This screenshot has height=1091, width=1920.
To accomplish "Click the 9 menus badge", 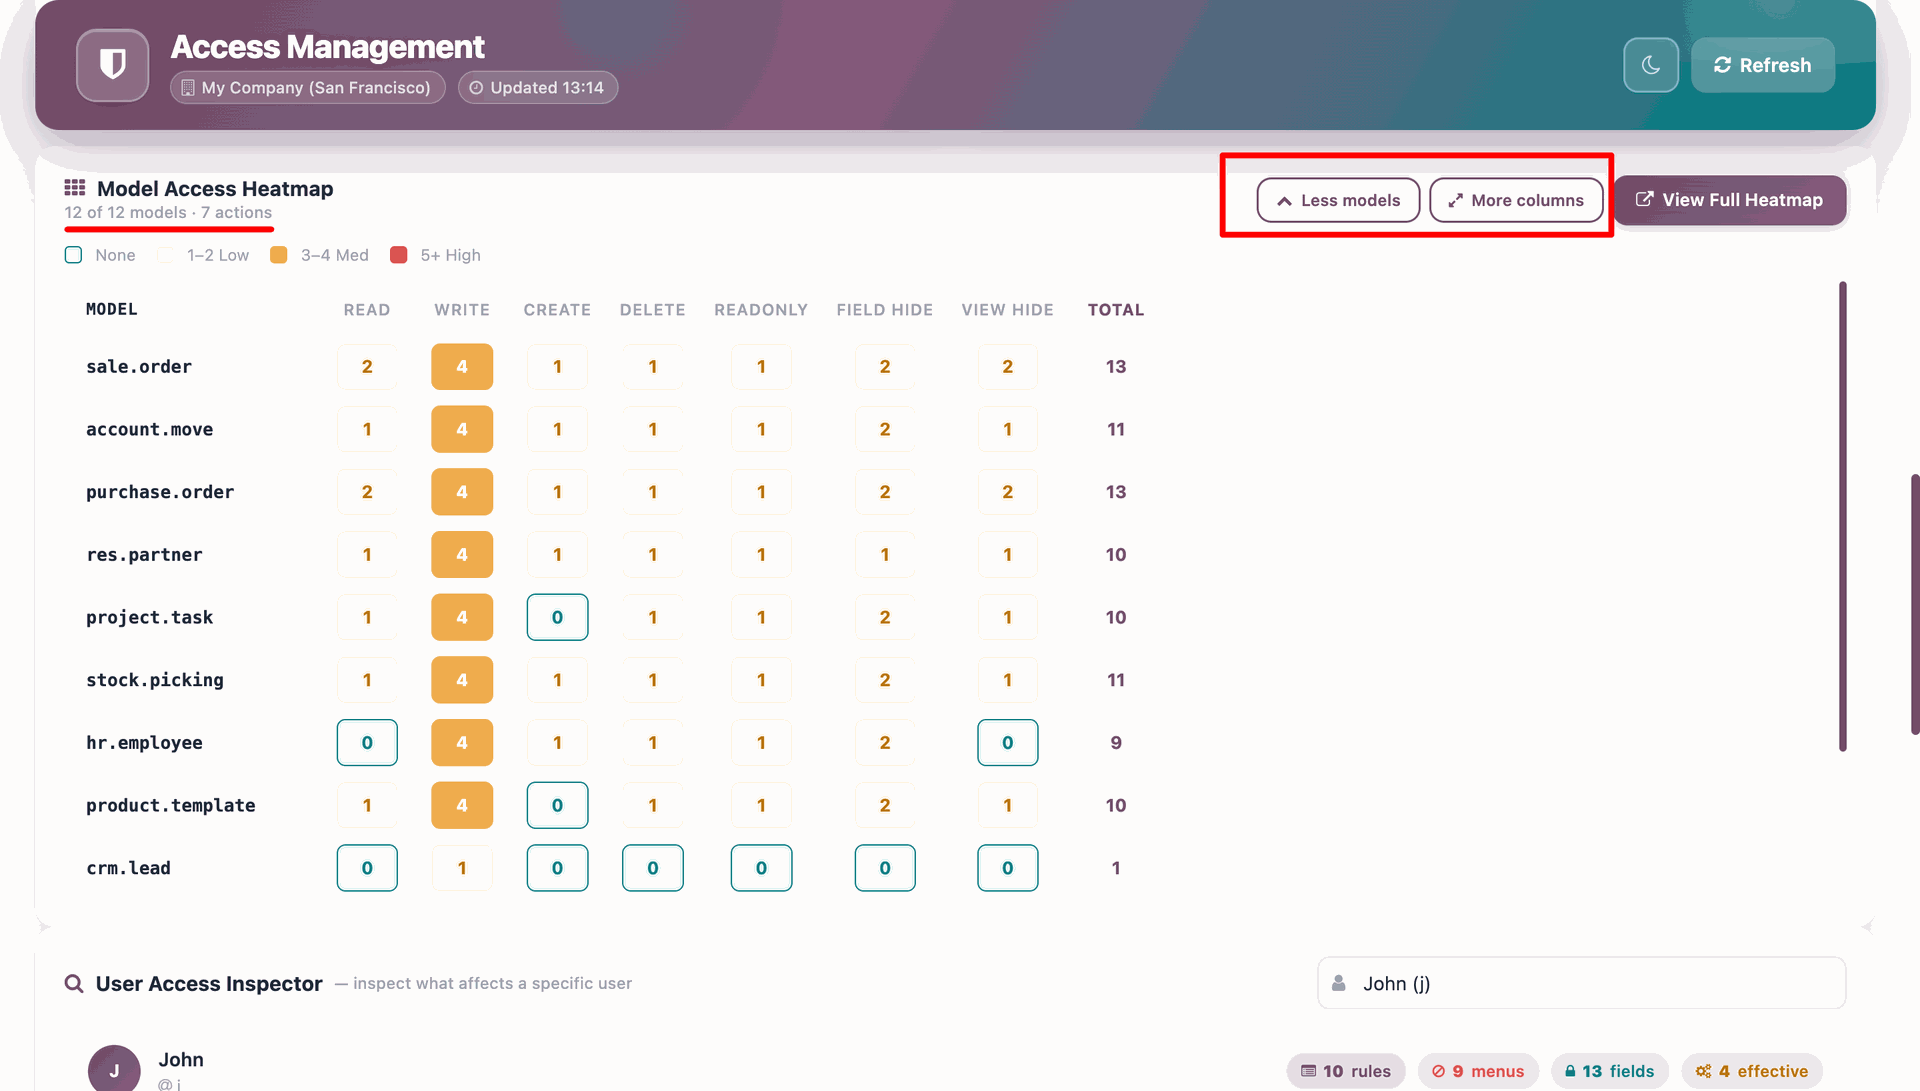I will pyautogui.click(x=1478, y=1071).
